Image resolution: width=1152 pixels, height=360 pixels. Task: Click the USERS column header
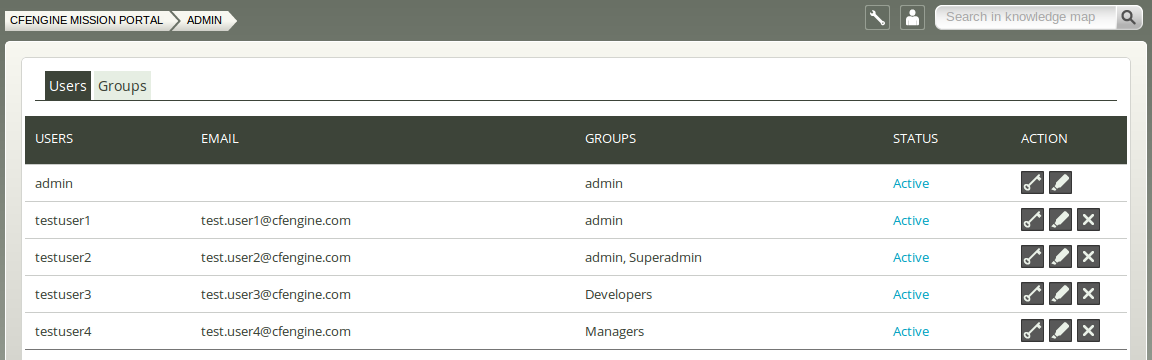tap(54, 138)
